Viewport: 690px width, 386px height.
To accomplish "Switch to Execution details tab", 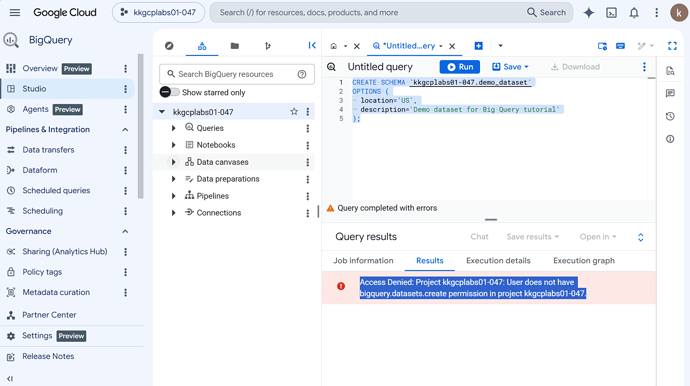I will click(498, 261).
